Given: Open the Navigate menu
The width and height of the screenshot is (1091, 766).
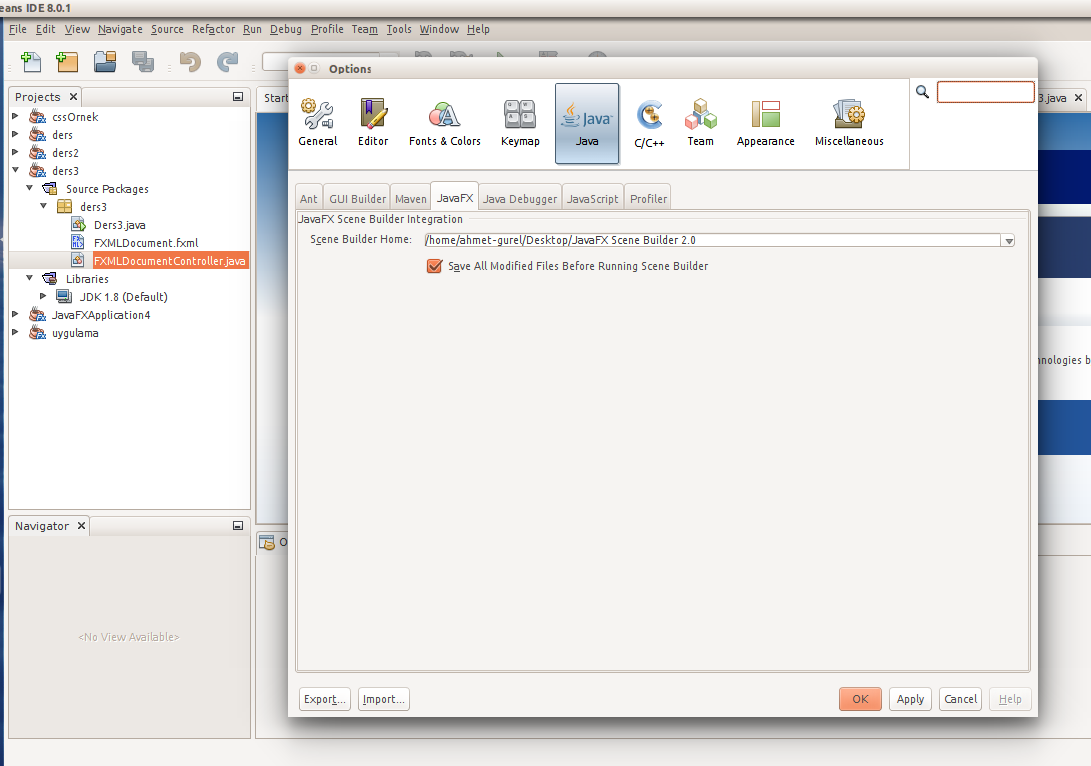Looking at the screenshot, I should (120, 29).
